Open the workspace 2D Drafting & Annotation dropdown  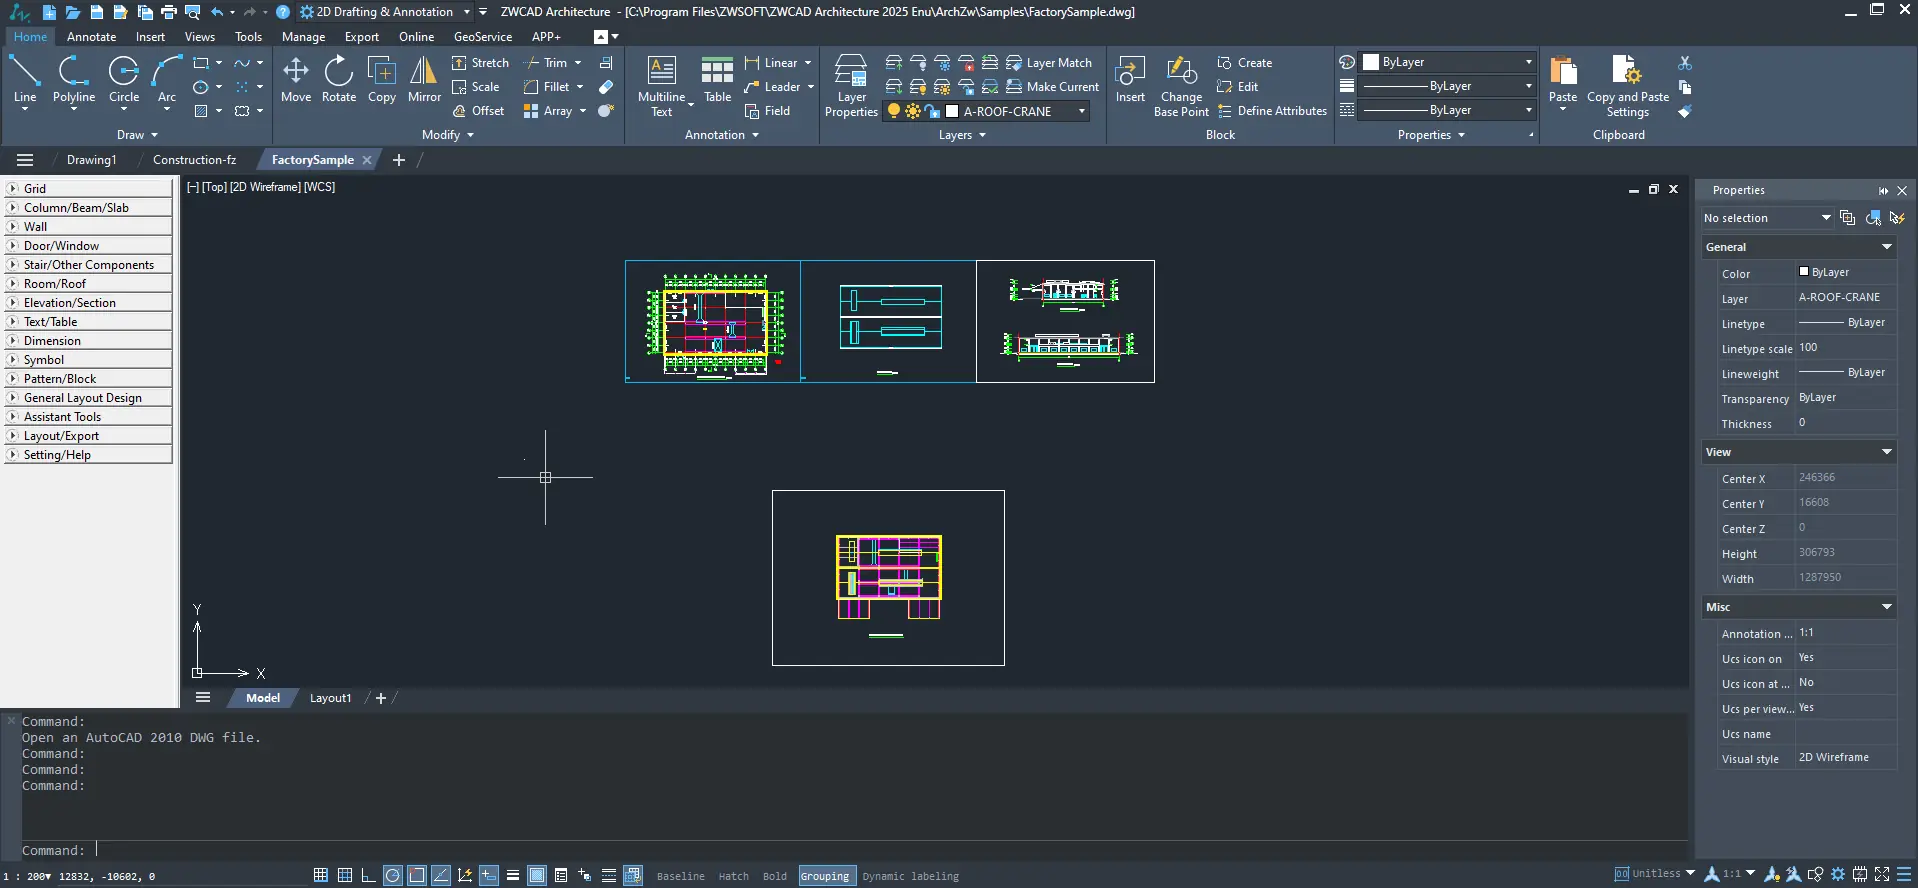pos(466,12)
